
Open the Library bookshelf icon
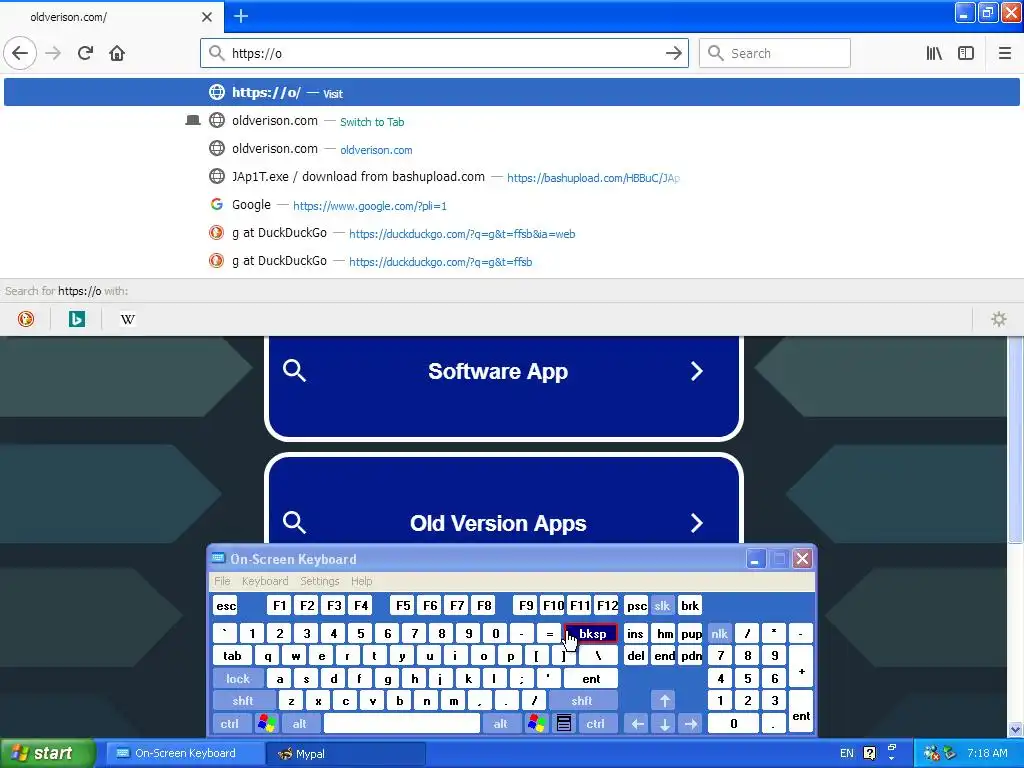pos(934,53)
